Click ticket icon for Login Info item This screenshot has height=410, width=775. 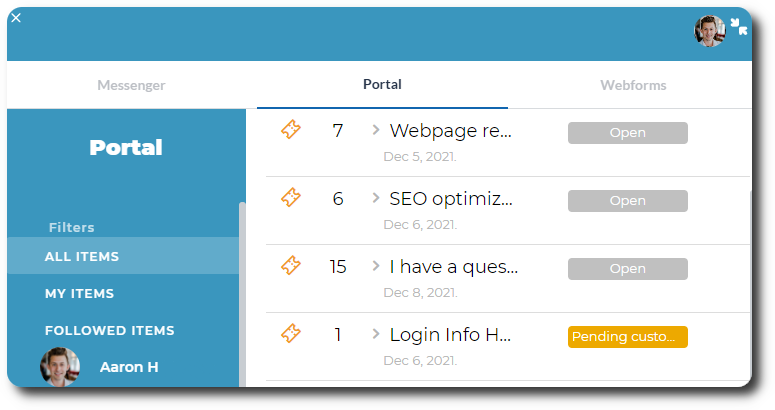291,334
